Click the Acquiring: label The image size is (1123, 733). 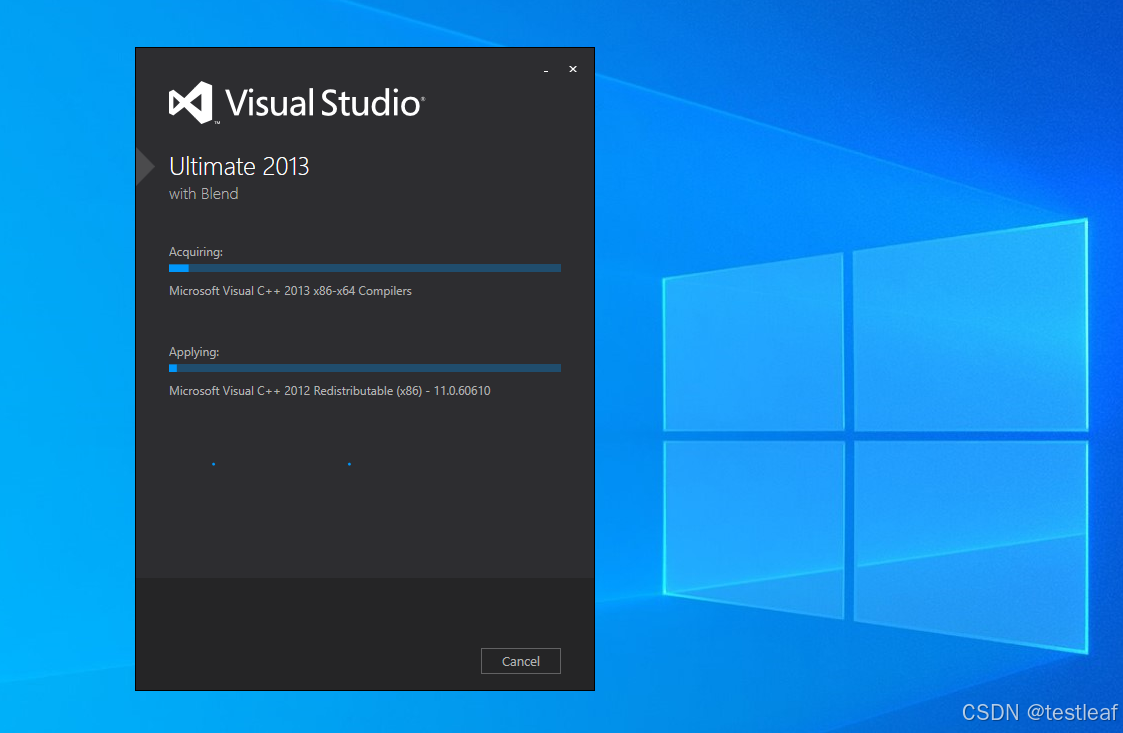195,251
